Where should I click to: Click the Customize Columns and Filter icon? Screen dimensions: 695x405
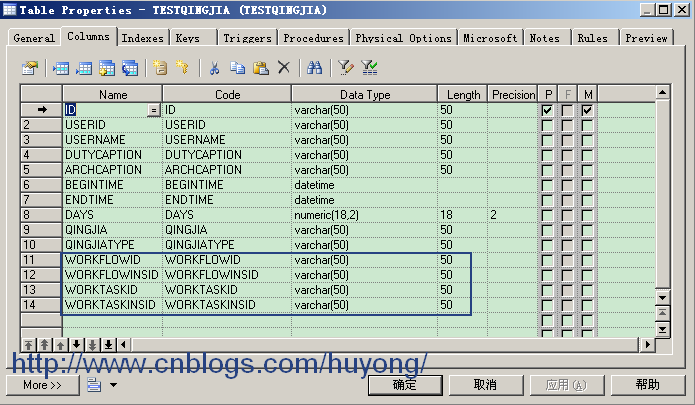(x=346, y=68)
